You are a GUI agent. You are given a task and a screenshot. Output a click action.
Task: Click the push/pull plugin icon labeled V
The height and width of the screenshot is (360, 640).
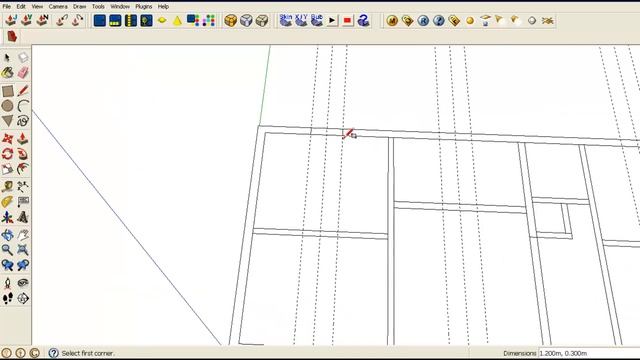tap(27, 20)
